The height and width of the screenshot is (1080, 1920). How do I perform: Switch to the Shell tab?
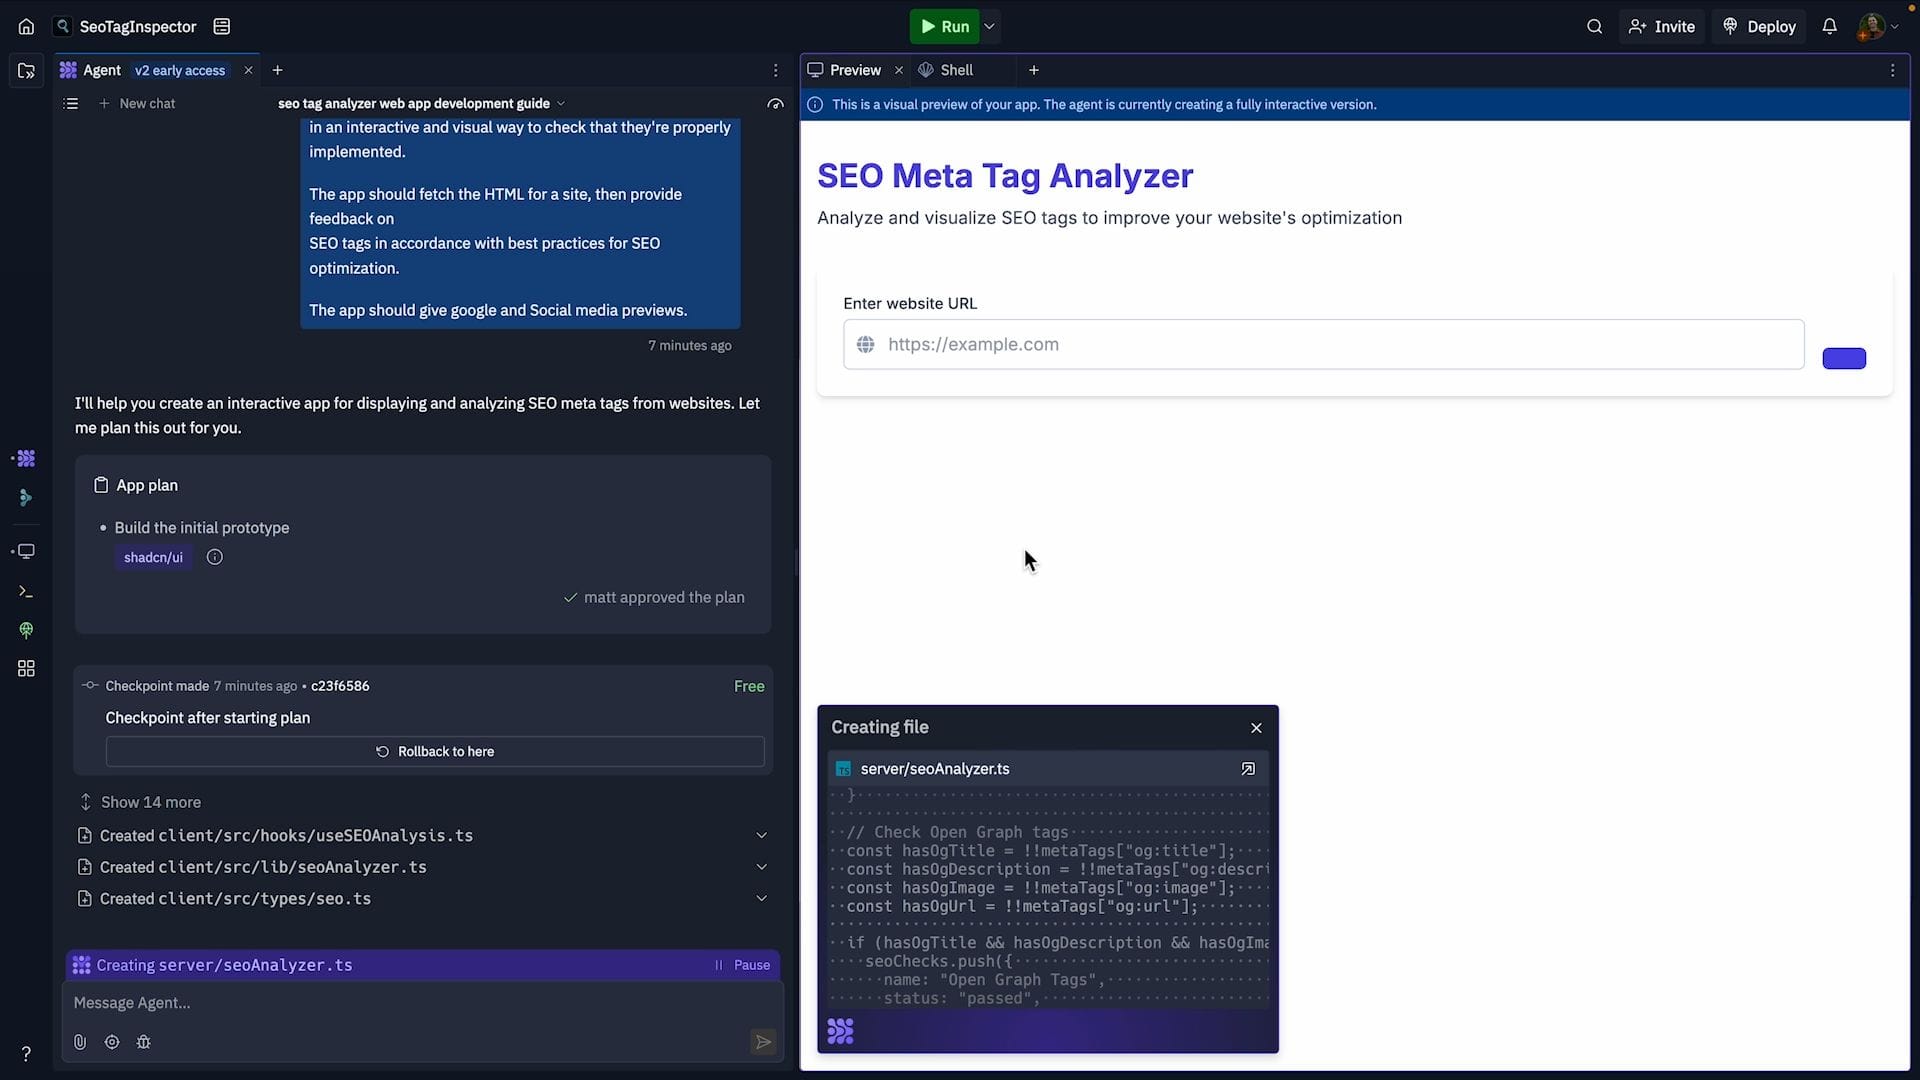pyautogui.click(x=955, y=70)
